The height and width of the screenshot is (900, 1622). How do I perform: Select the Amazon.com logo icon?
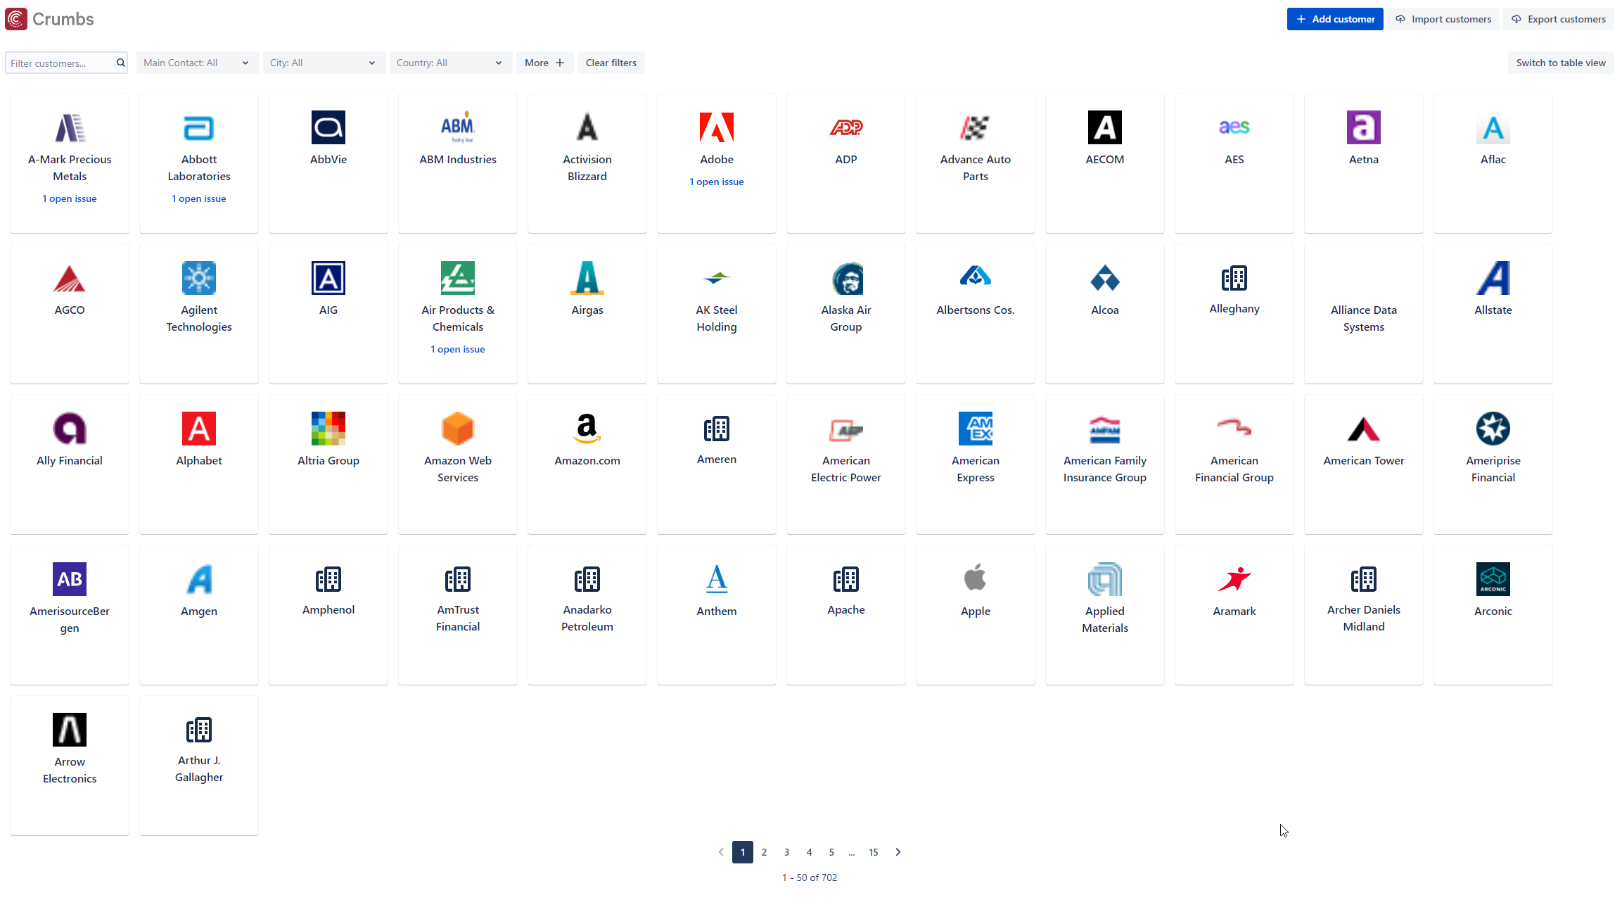tap(587, 429)
